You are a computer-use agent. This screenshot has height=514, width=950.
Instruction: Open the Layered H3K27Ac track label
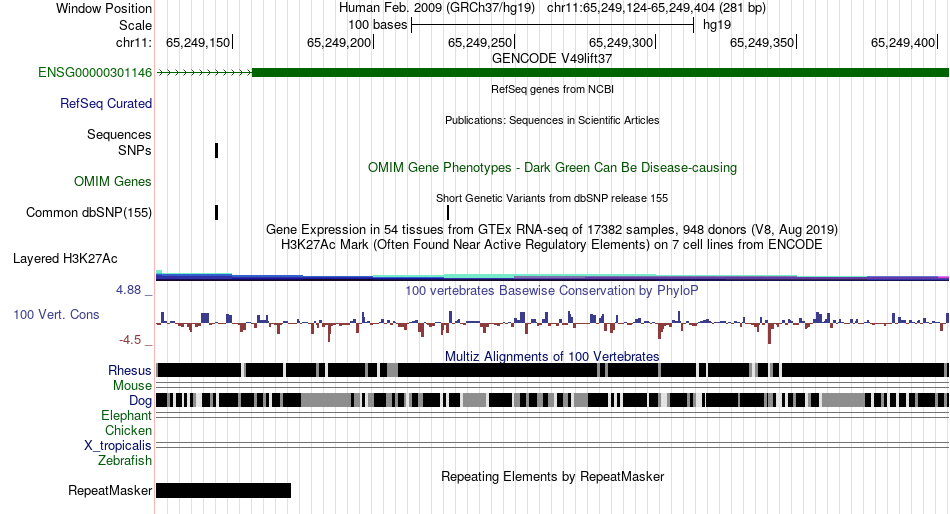[65, 259]
